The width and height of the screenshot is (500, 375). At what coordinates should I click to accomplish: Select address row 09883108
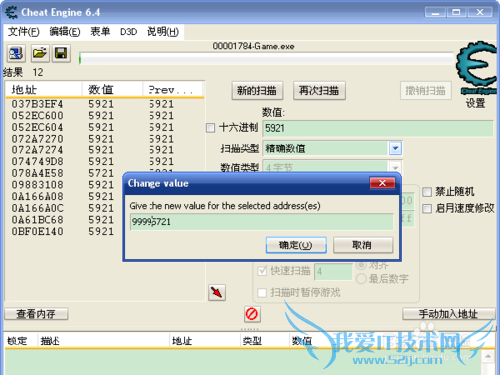pos(37,185)
